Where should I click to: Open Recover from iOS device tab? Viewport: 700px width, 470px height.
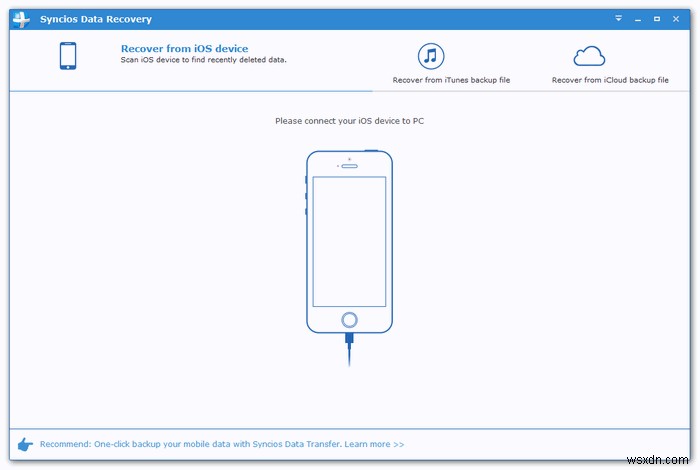point(184,49)
